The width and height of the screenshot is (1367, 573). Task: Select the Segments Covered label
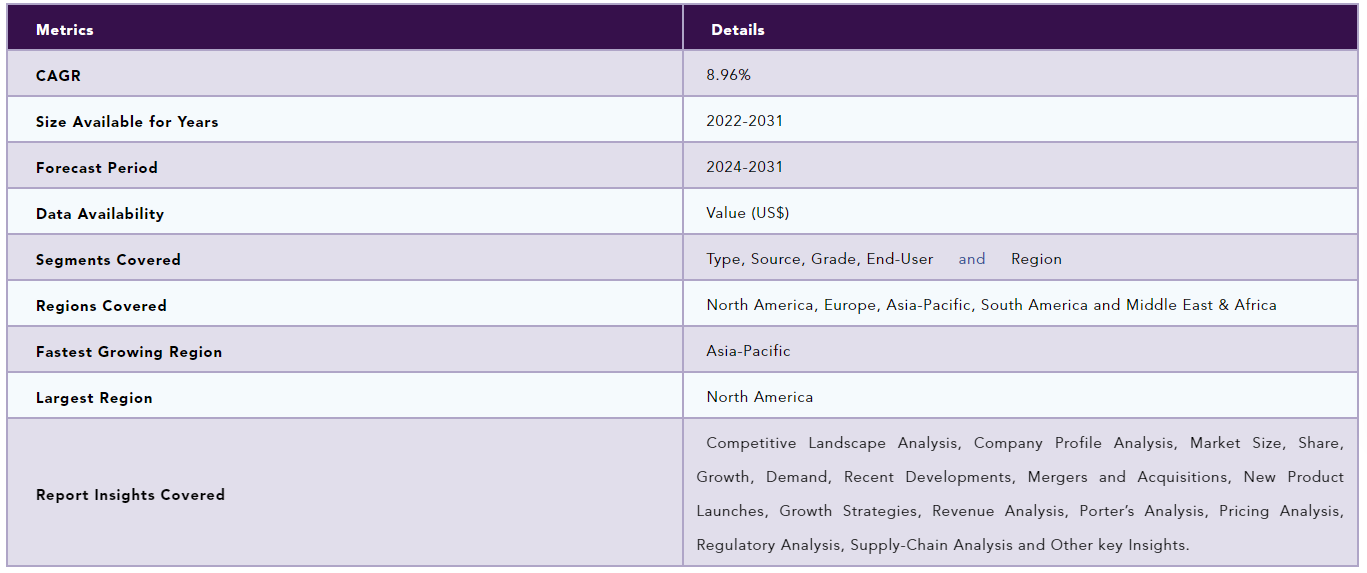[108, 260]
